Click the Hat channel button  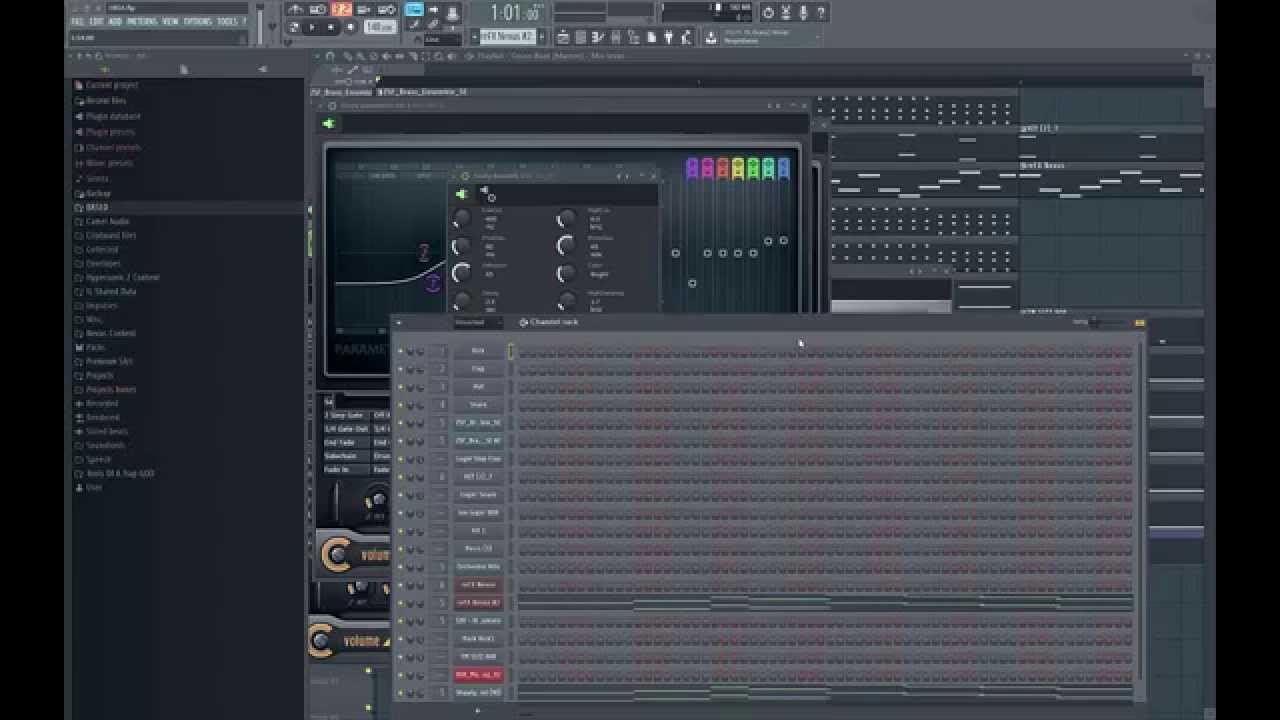click(x=478, y=387)
